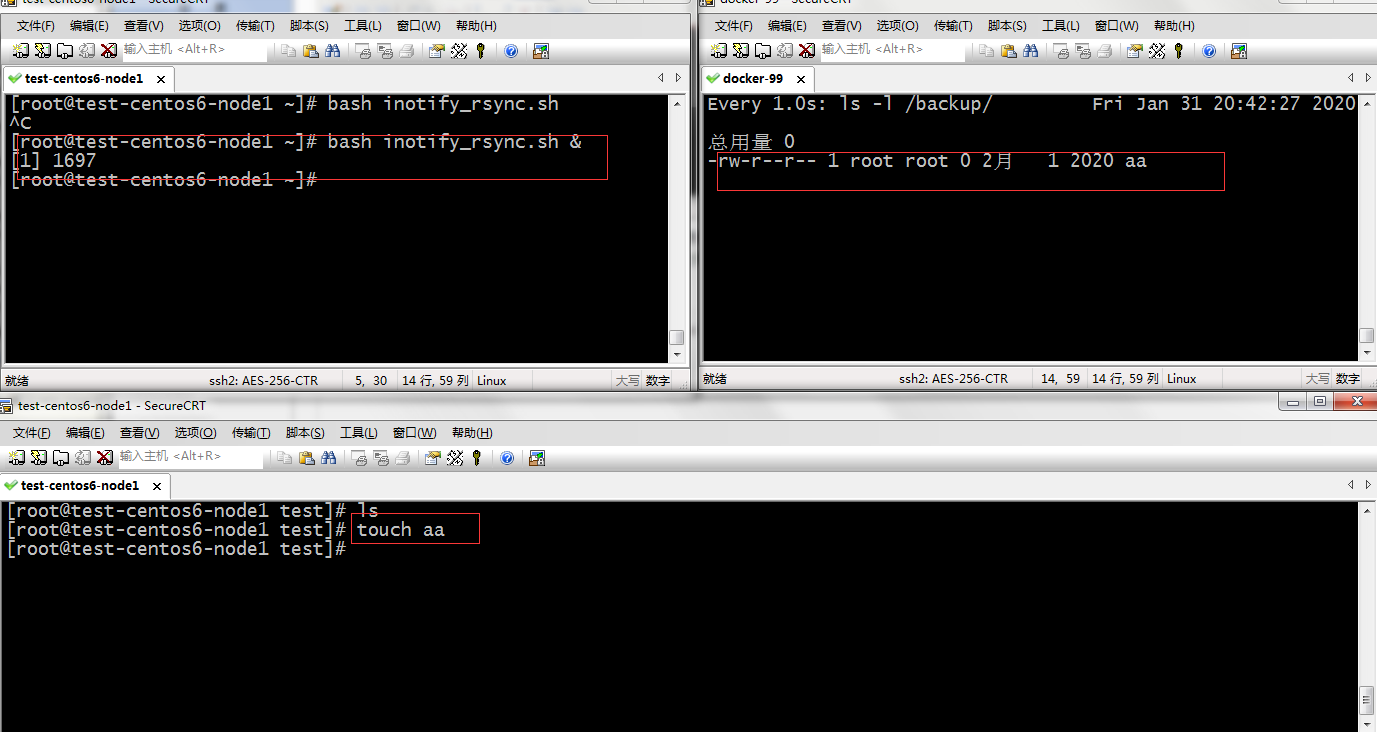Viewport: 1377px width, 732px height.
Task: Select the docker-99 session tab
Action: pos(752,79)
